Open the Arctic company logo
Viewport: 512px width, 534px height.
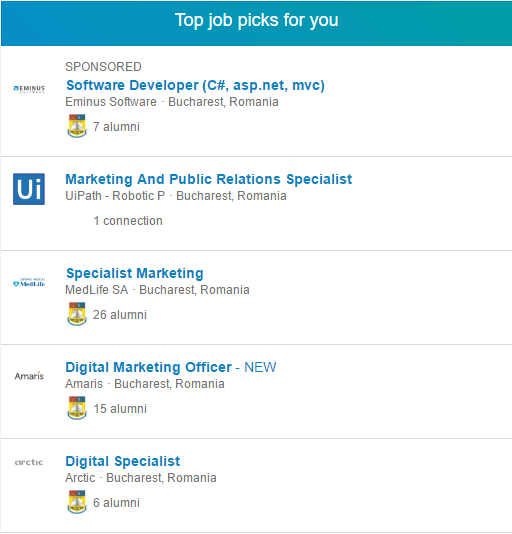pyautogui.click(x=29, y=462)
